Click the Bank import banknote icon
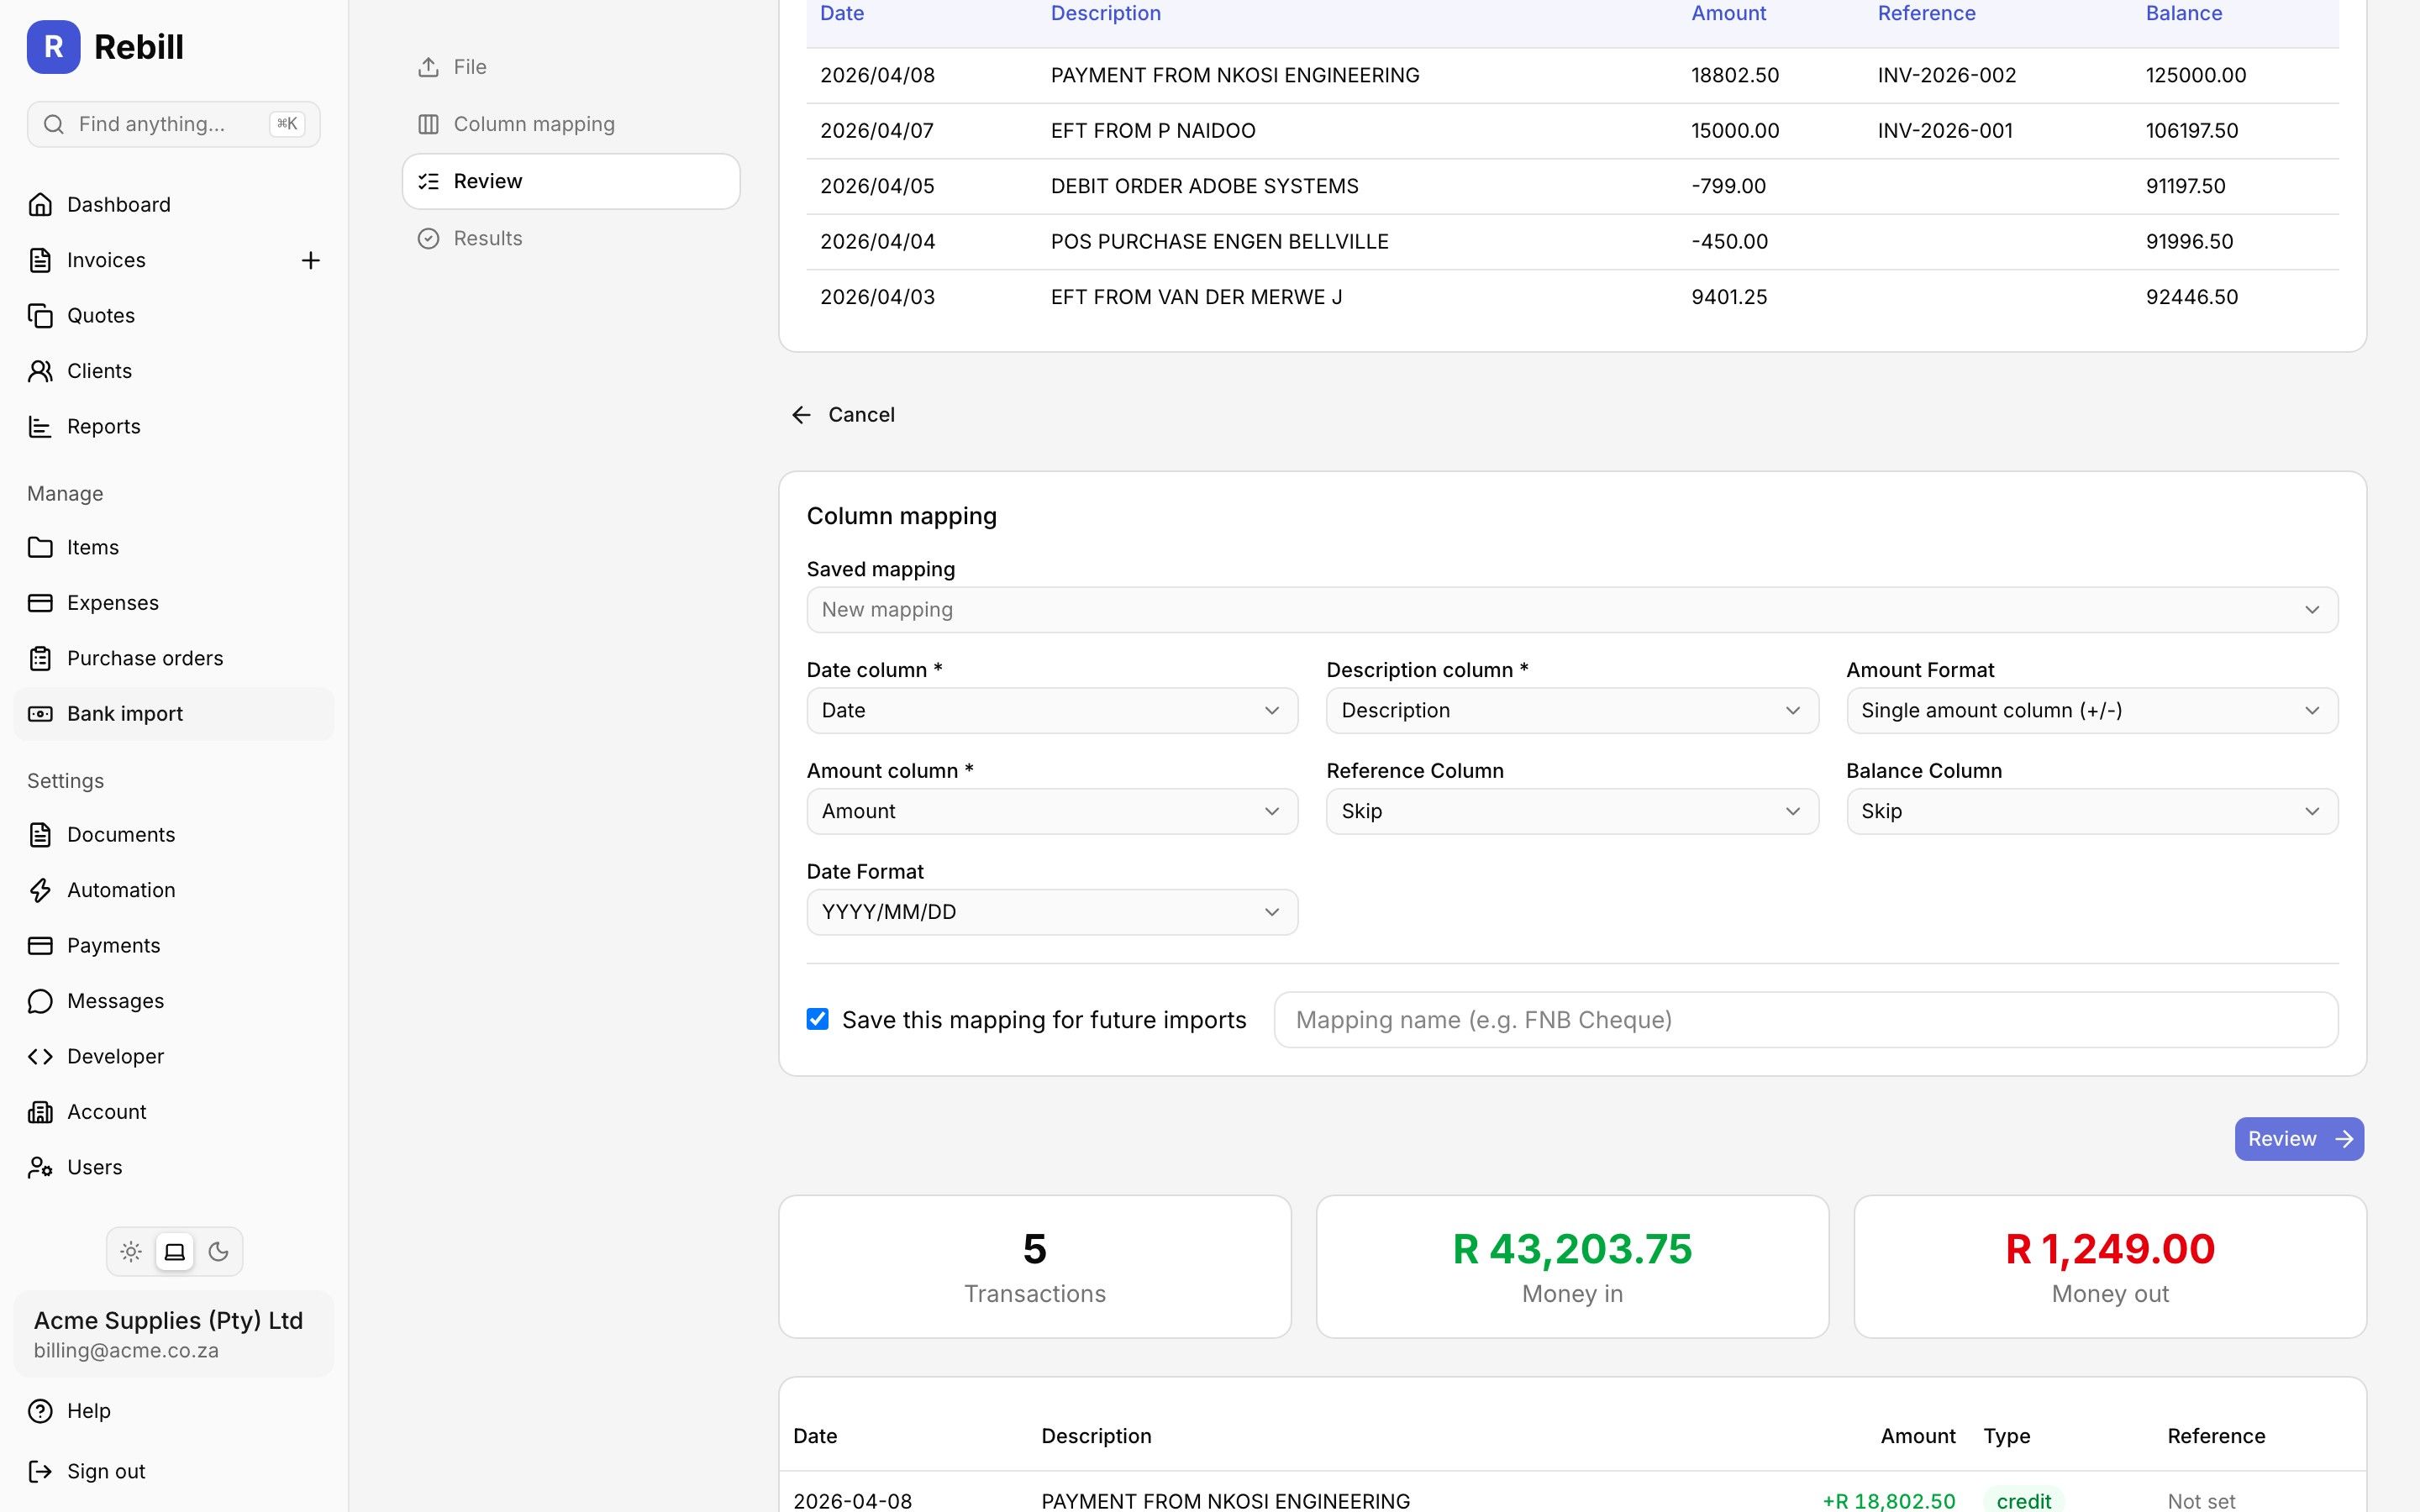Image resolution: width=2420 pixels, height=1512 pixels. [40, 714]
